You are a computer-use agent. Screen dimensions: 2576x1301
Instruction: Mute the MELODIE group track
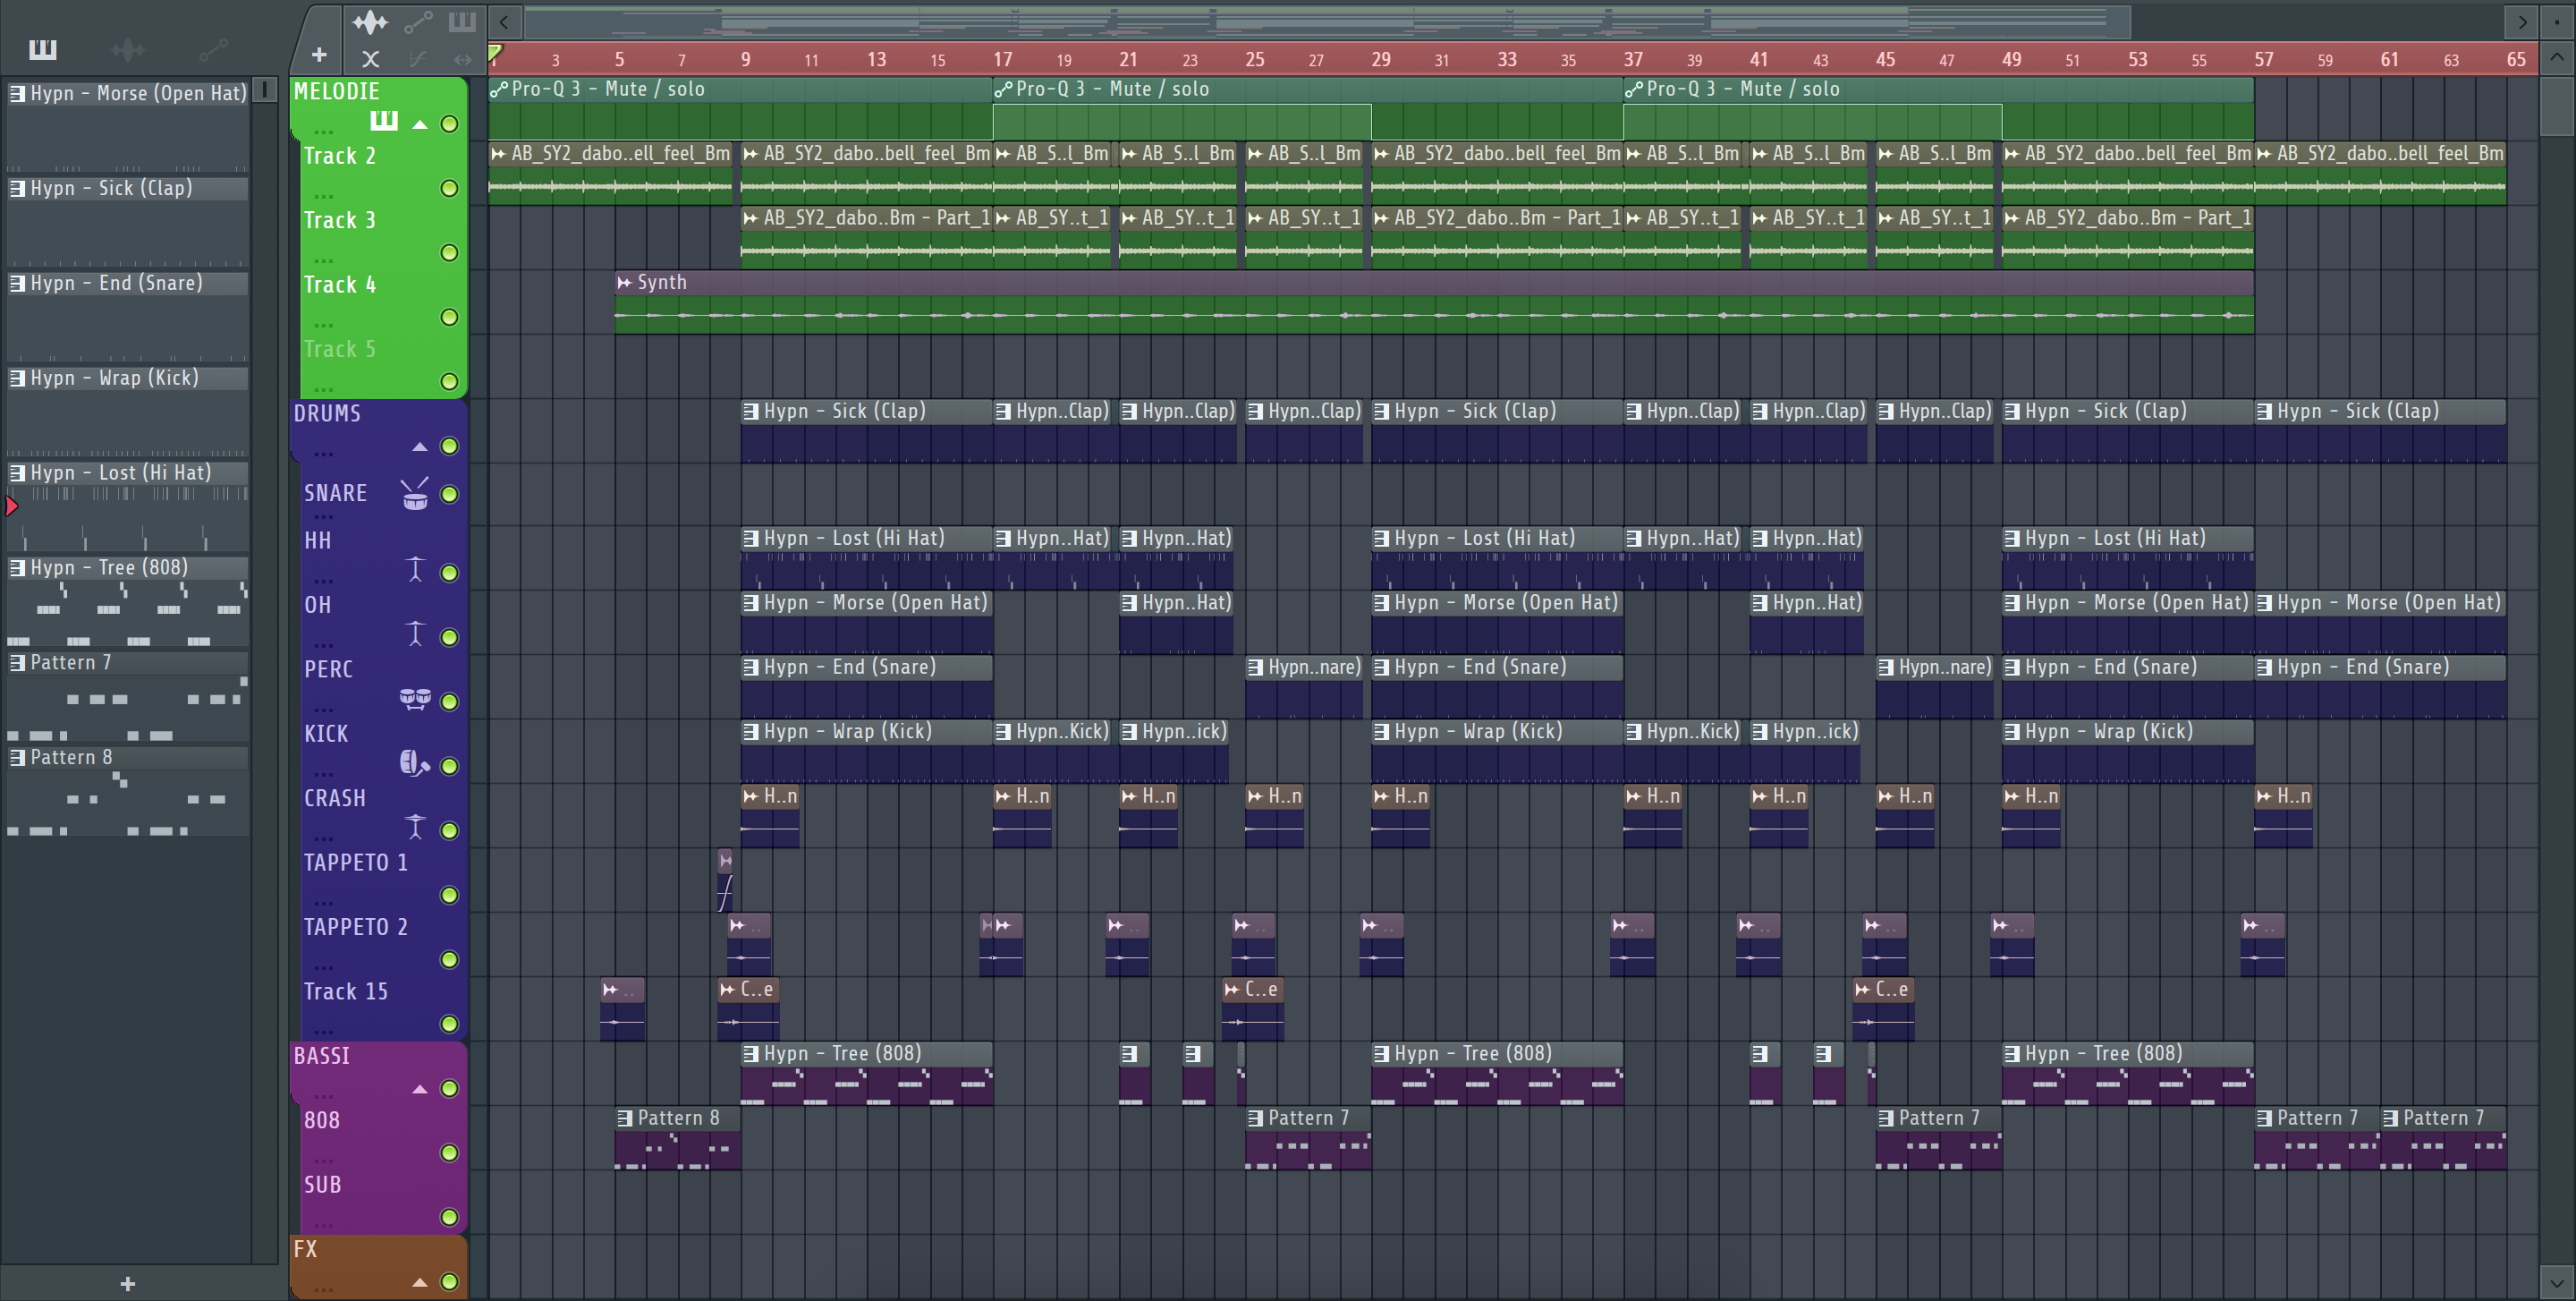(x=450, y=124)
